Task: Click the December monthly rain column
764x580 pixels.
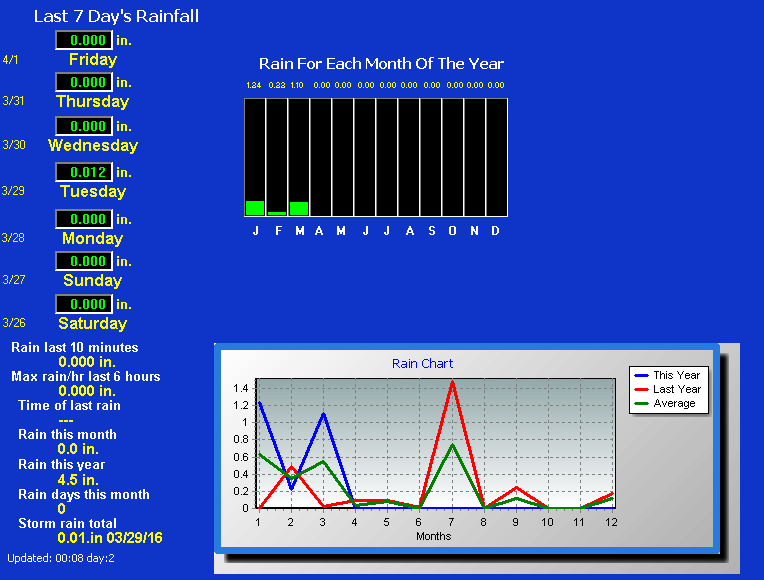Action: (x=496, y=156)
